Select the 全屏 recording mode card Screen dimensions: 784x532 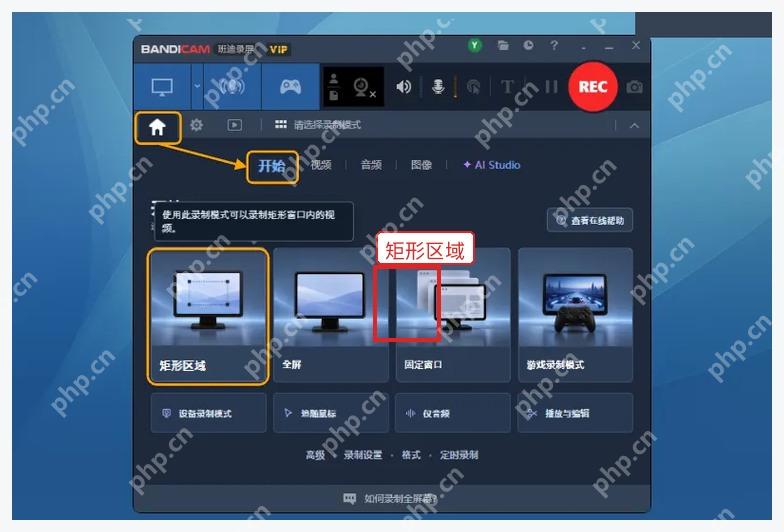point(330,316)
